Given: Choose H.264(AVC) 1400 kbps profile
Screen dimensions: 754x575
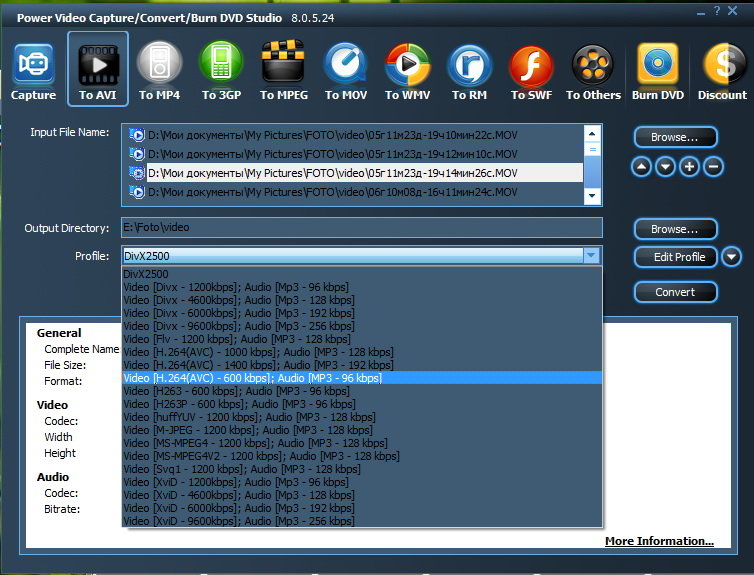Looking at the screenshot, I should point(362,365).
